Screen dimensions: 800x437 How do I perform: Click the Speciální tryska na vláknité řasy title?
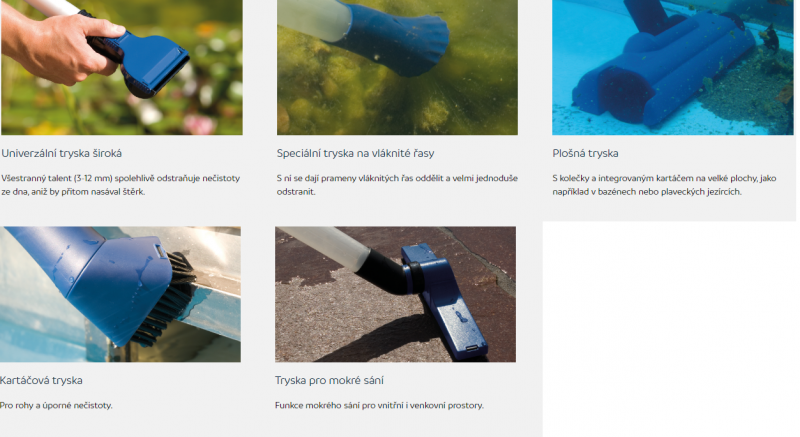pyautogui.click(x=356, y=153)
